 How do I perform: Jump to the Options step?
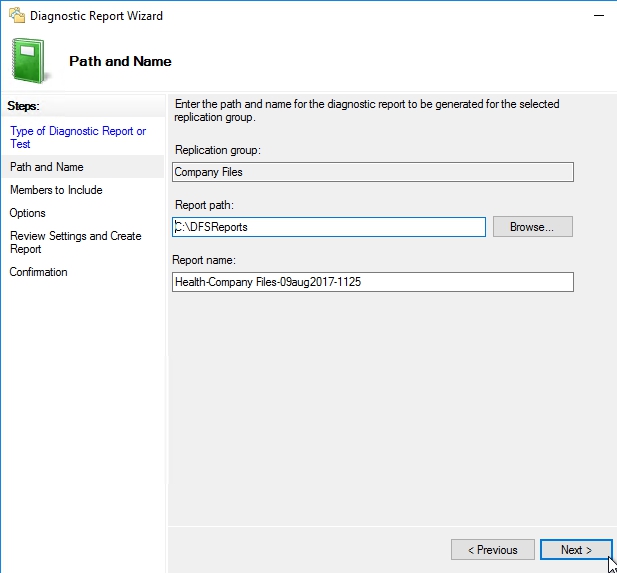click(28, 213)
